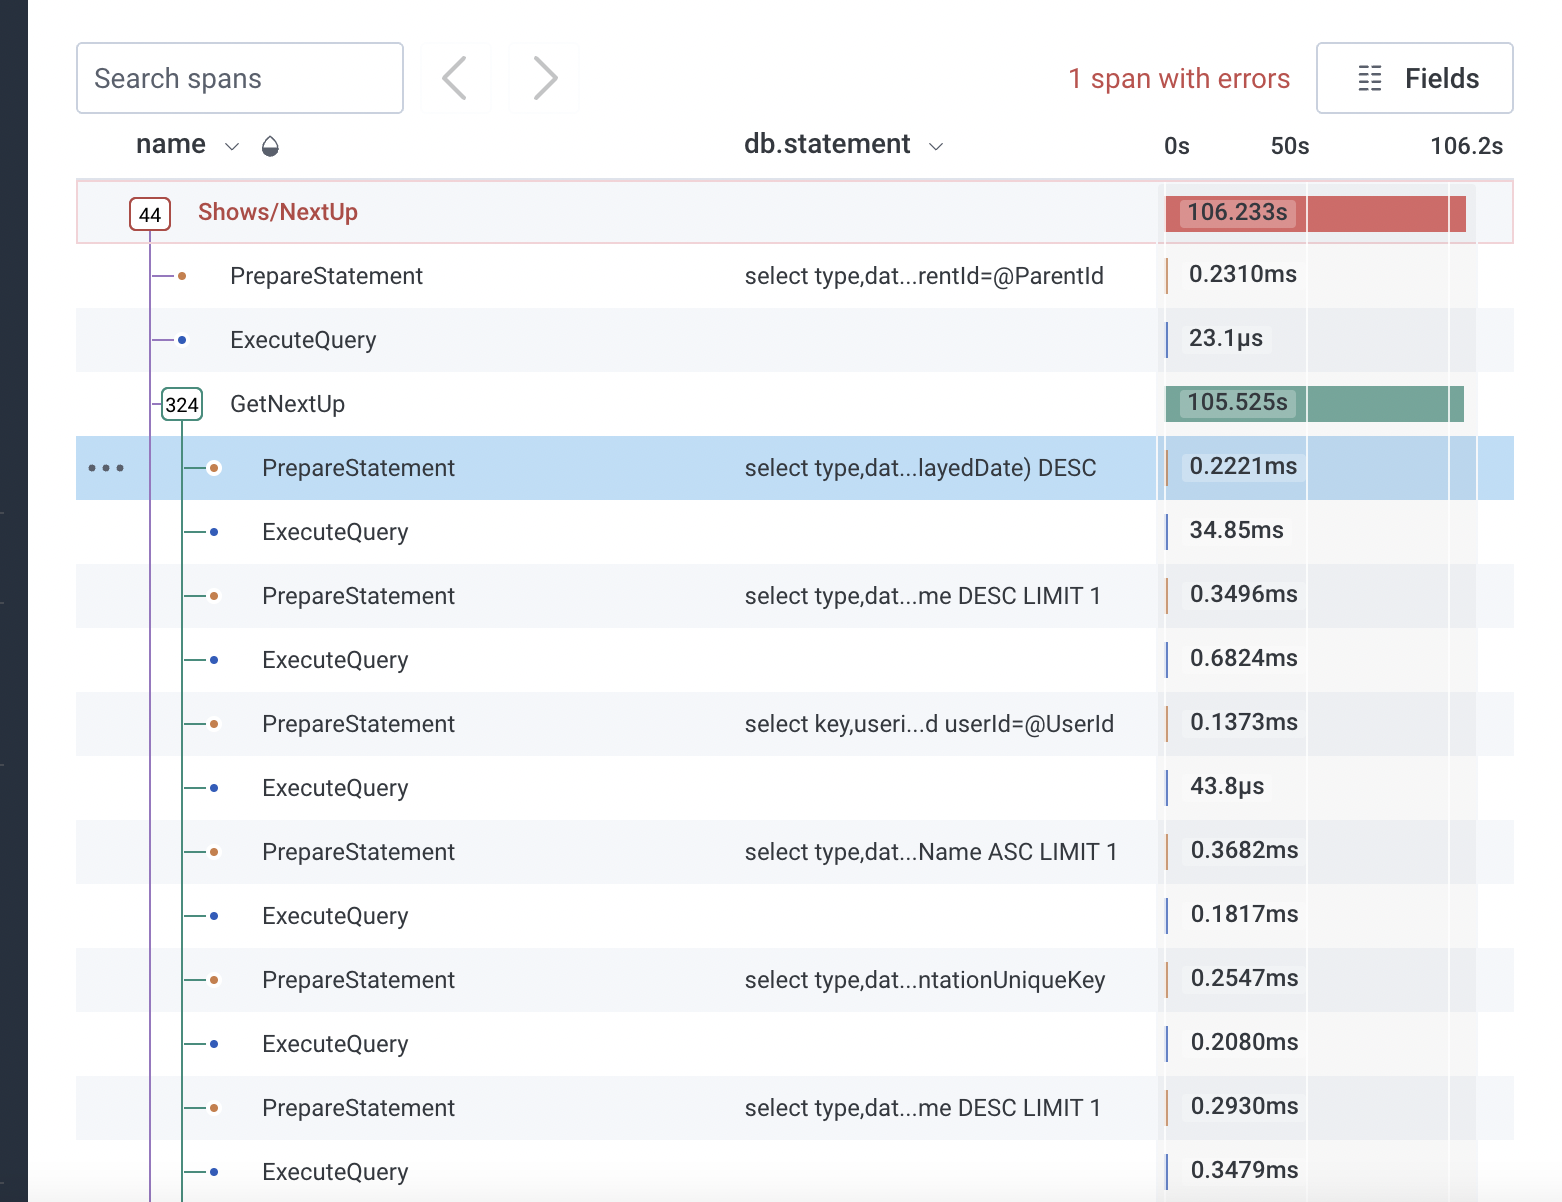Image resolution: width=1562 pixels, height=1202 pixels.
Task: Click into the Search spans field
Action: point(239,78)
